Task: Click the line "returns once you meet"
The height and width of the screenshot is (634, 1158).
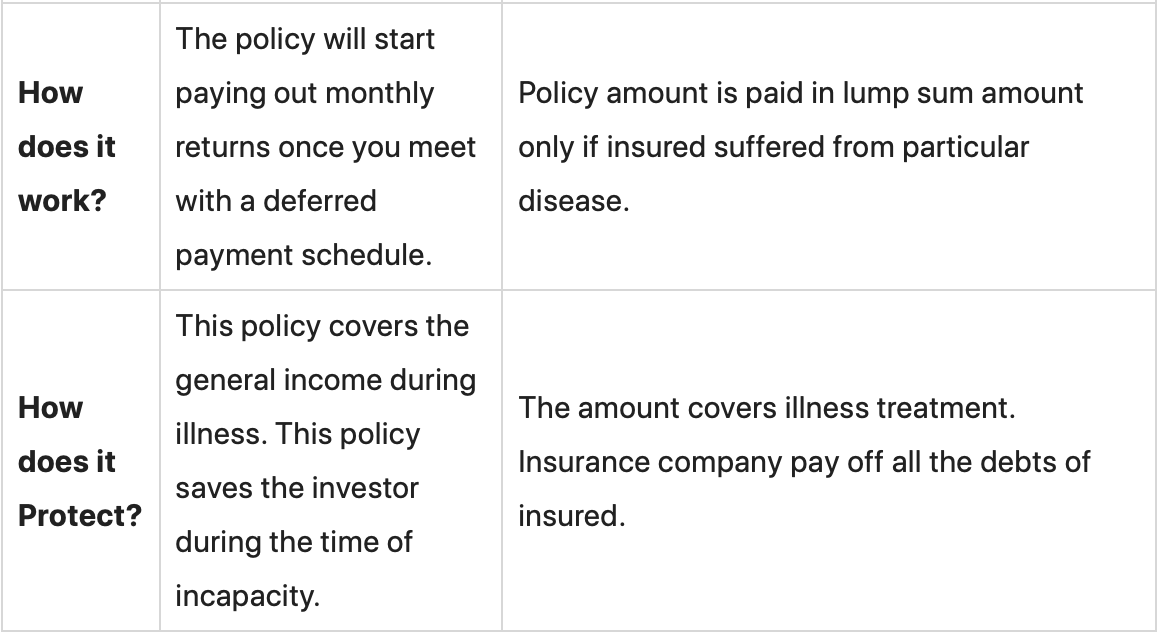Action: (325, 148)
